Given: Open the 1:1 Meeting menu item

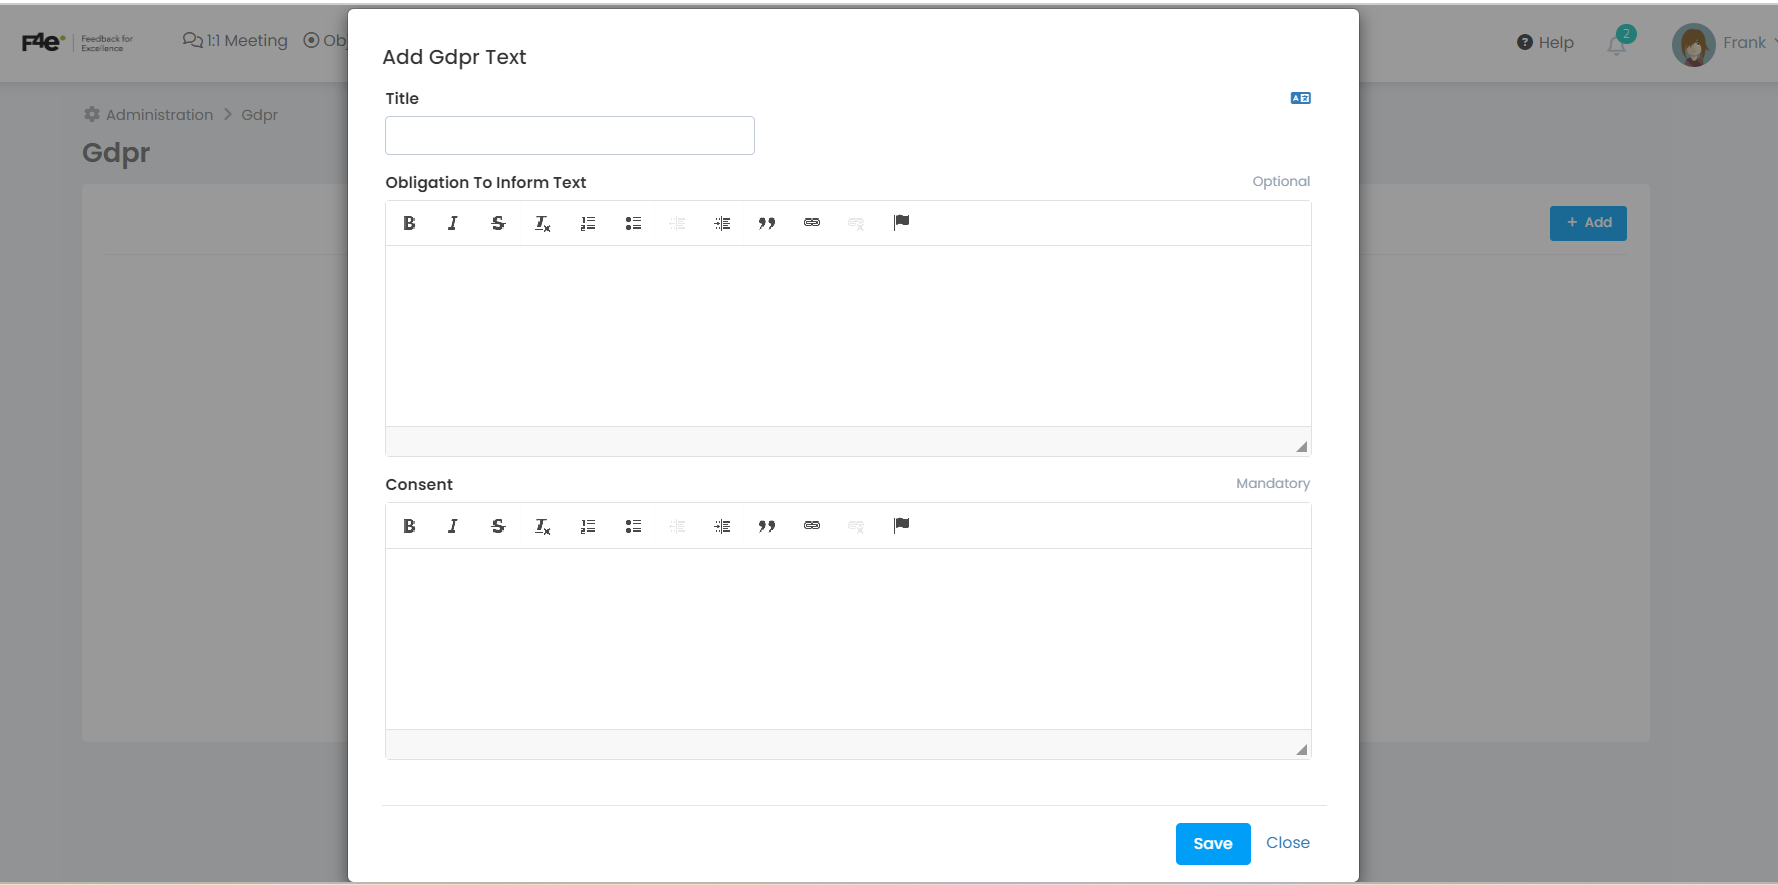Looking at the screenshot, I should (236, 41).
